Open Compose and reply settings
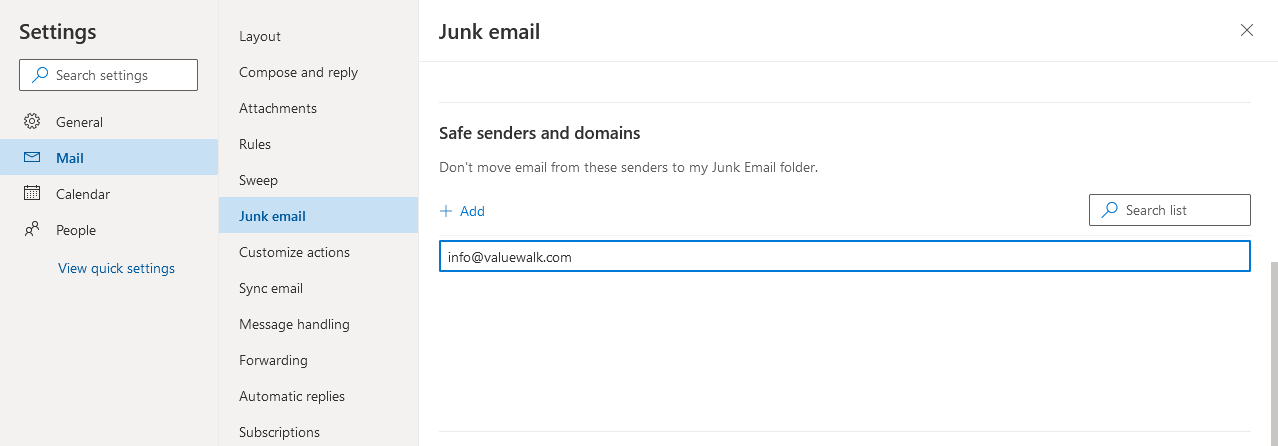Image resolution: width=1278 pixels, height=446 pixels. coord(298,72)
